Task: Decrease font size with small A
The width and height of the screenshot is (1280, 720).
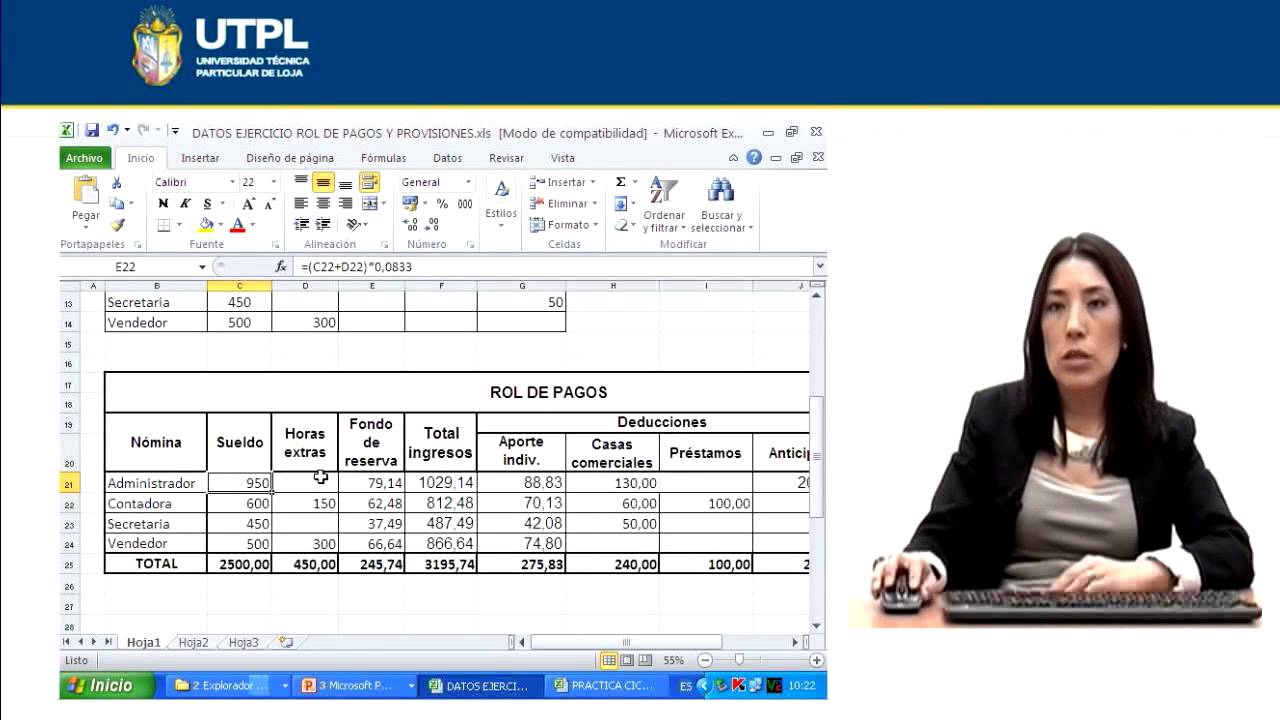Action: tap(269, 204)
